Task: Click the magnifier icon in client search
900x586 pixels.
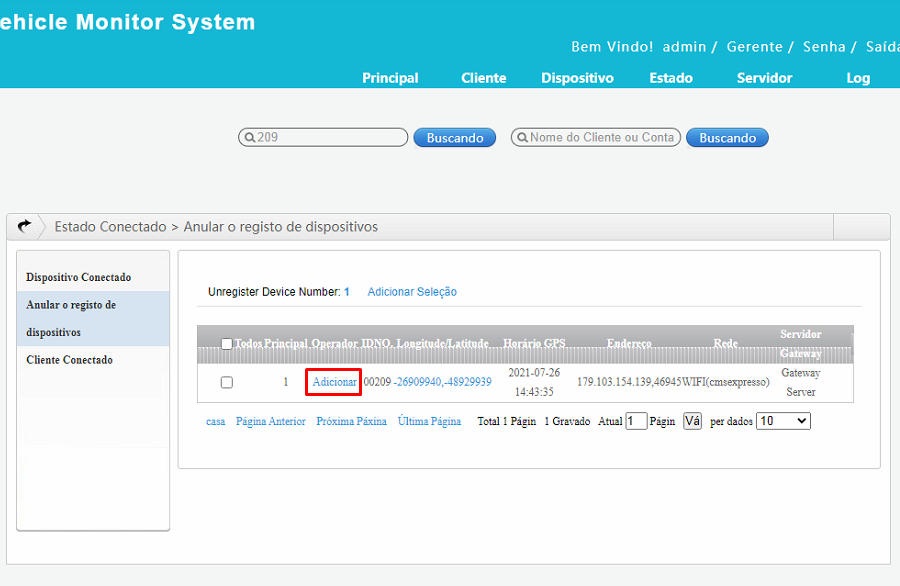Action: 520,138
